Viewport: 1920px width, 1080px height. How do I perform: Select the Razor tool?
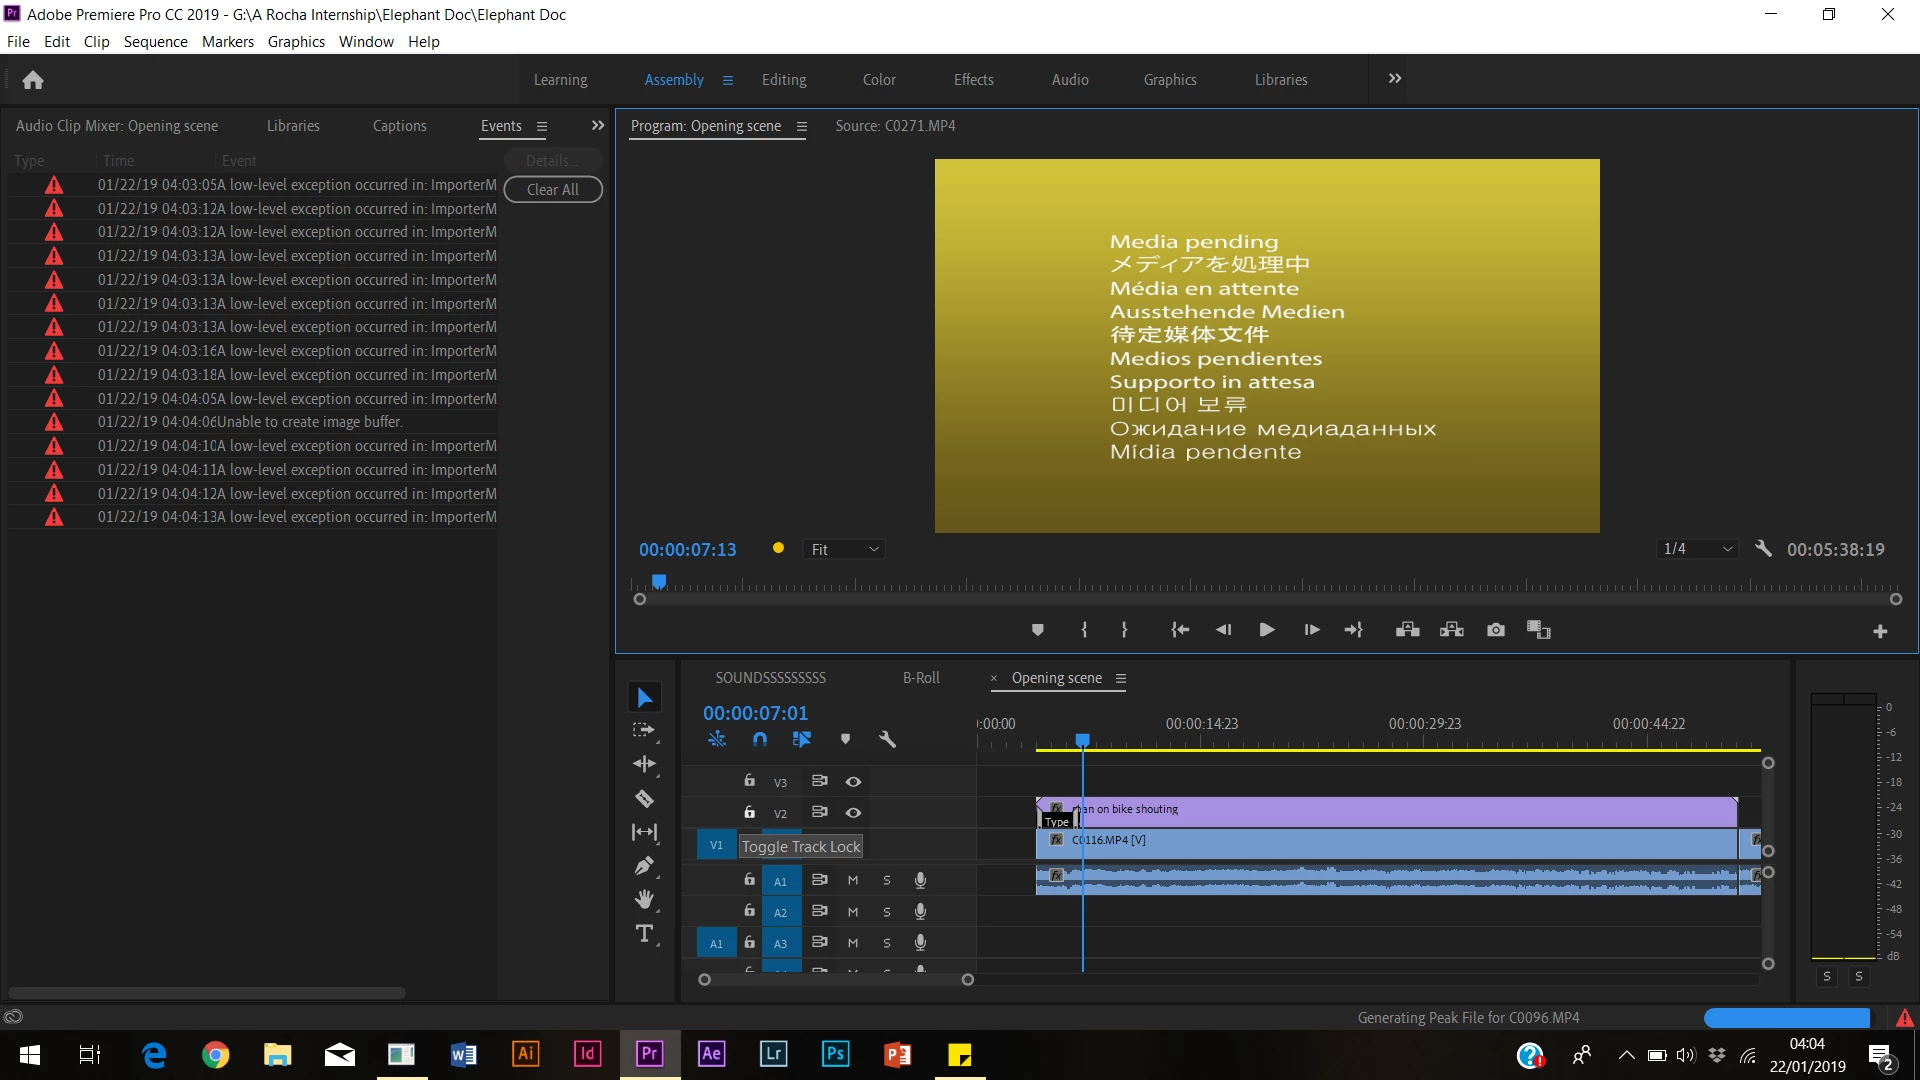click(644, 799)
